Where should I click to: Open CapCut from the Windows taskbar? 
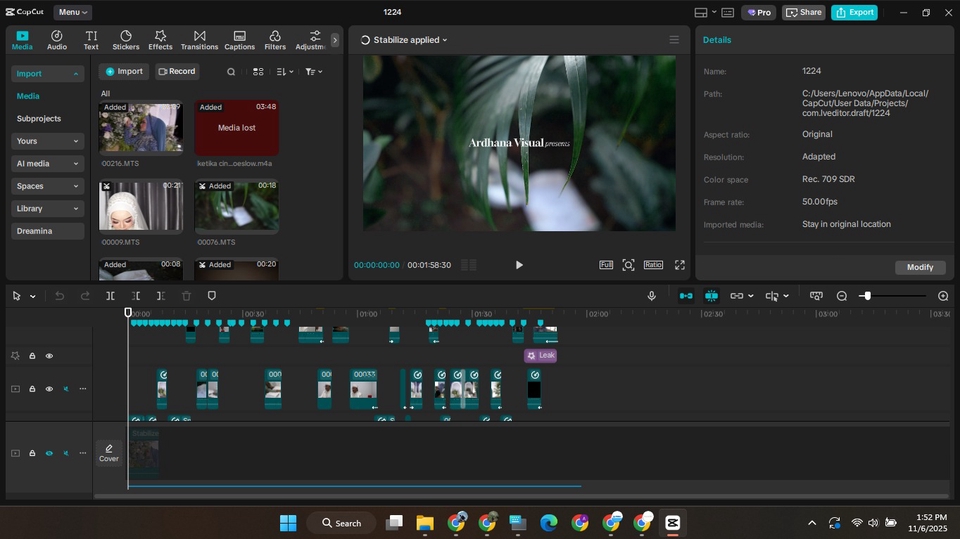672,523
